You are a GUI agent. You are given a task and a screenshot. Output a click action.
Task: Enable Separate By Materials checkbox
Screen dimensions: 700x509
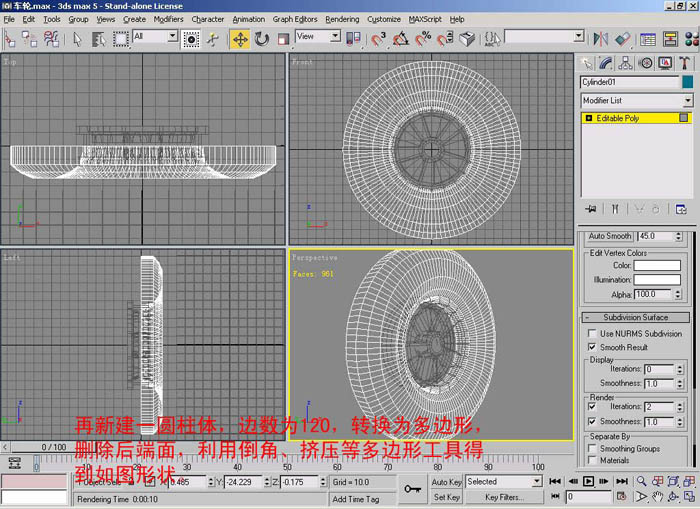[592, 460]
